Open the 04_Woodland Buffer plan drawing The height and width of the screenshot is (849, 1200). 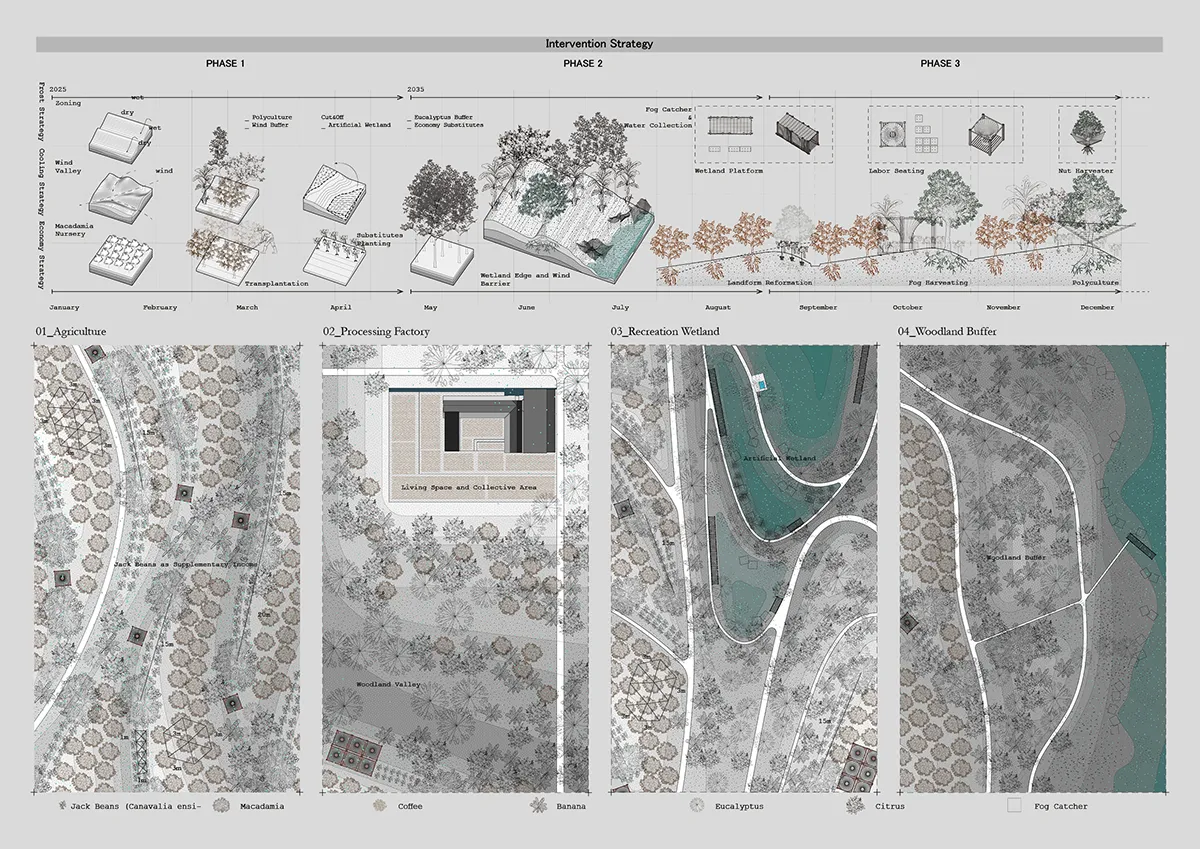pos(1032,566)
